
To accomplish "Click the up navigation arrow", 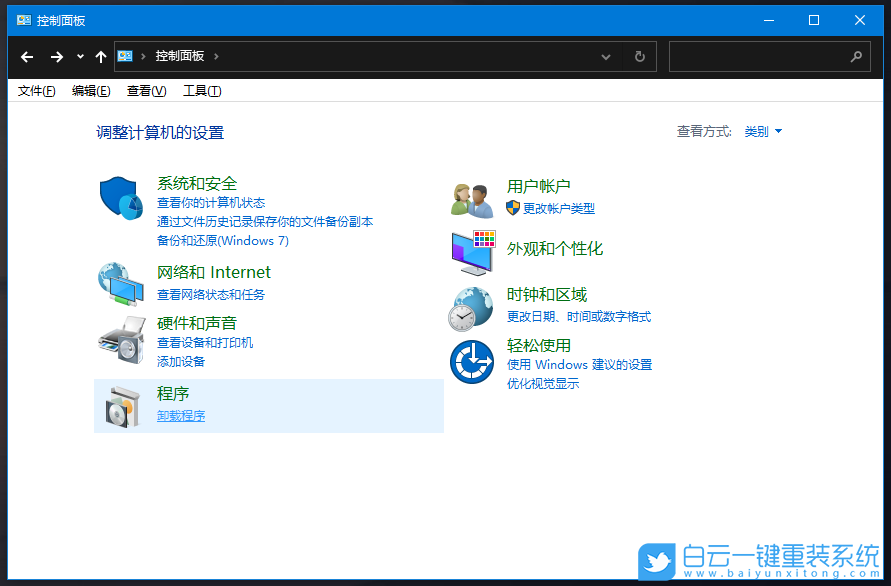I will click(x=100, y=57).
